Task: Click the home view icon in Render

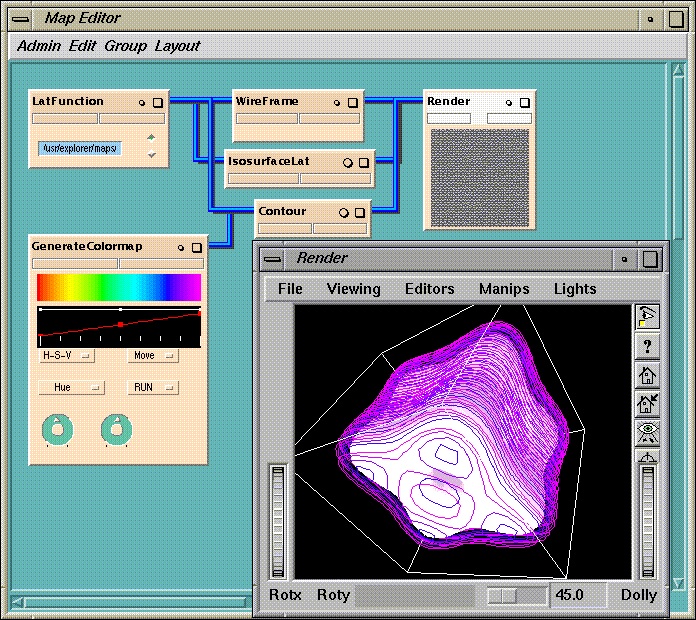Action: [x=647, y=375]
